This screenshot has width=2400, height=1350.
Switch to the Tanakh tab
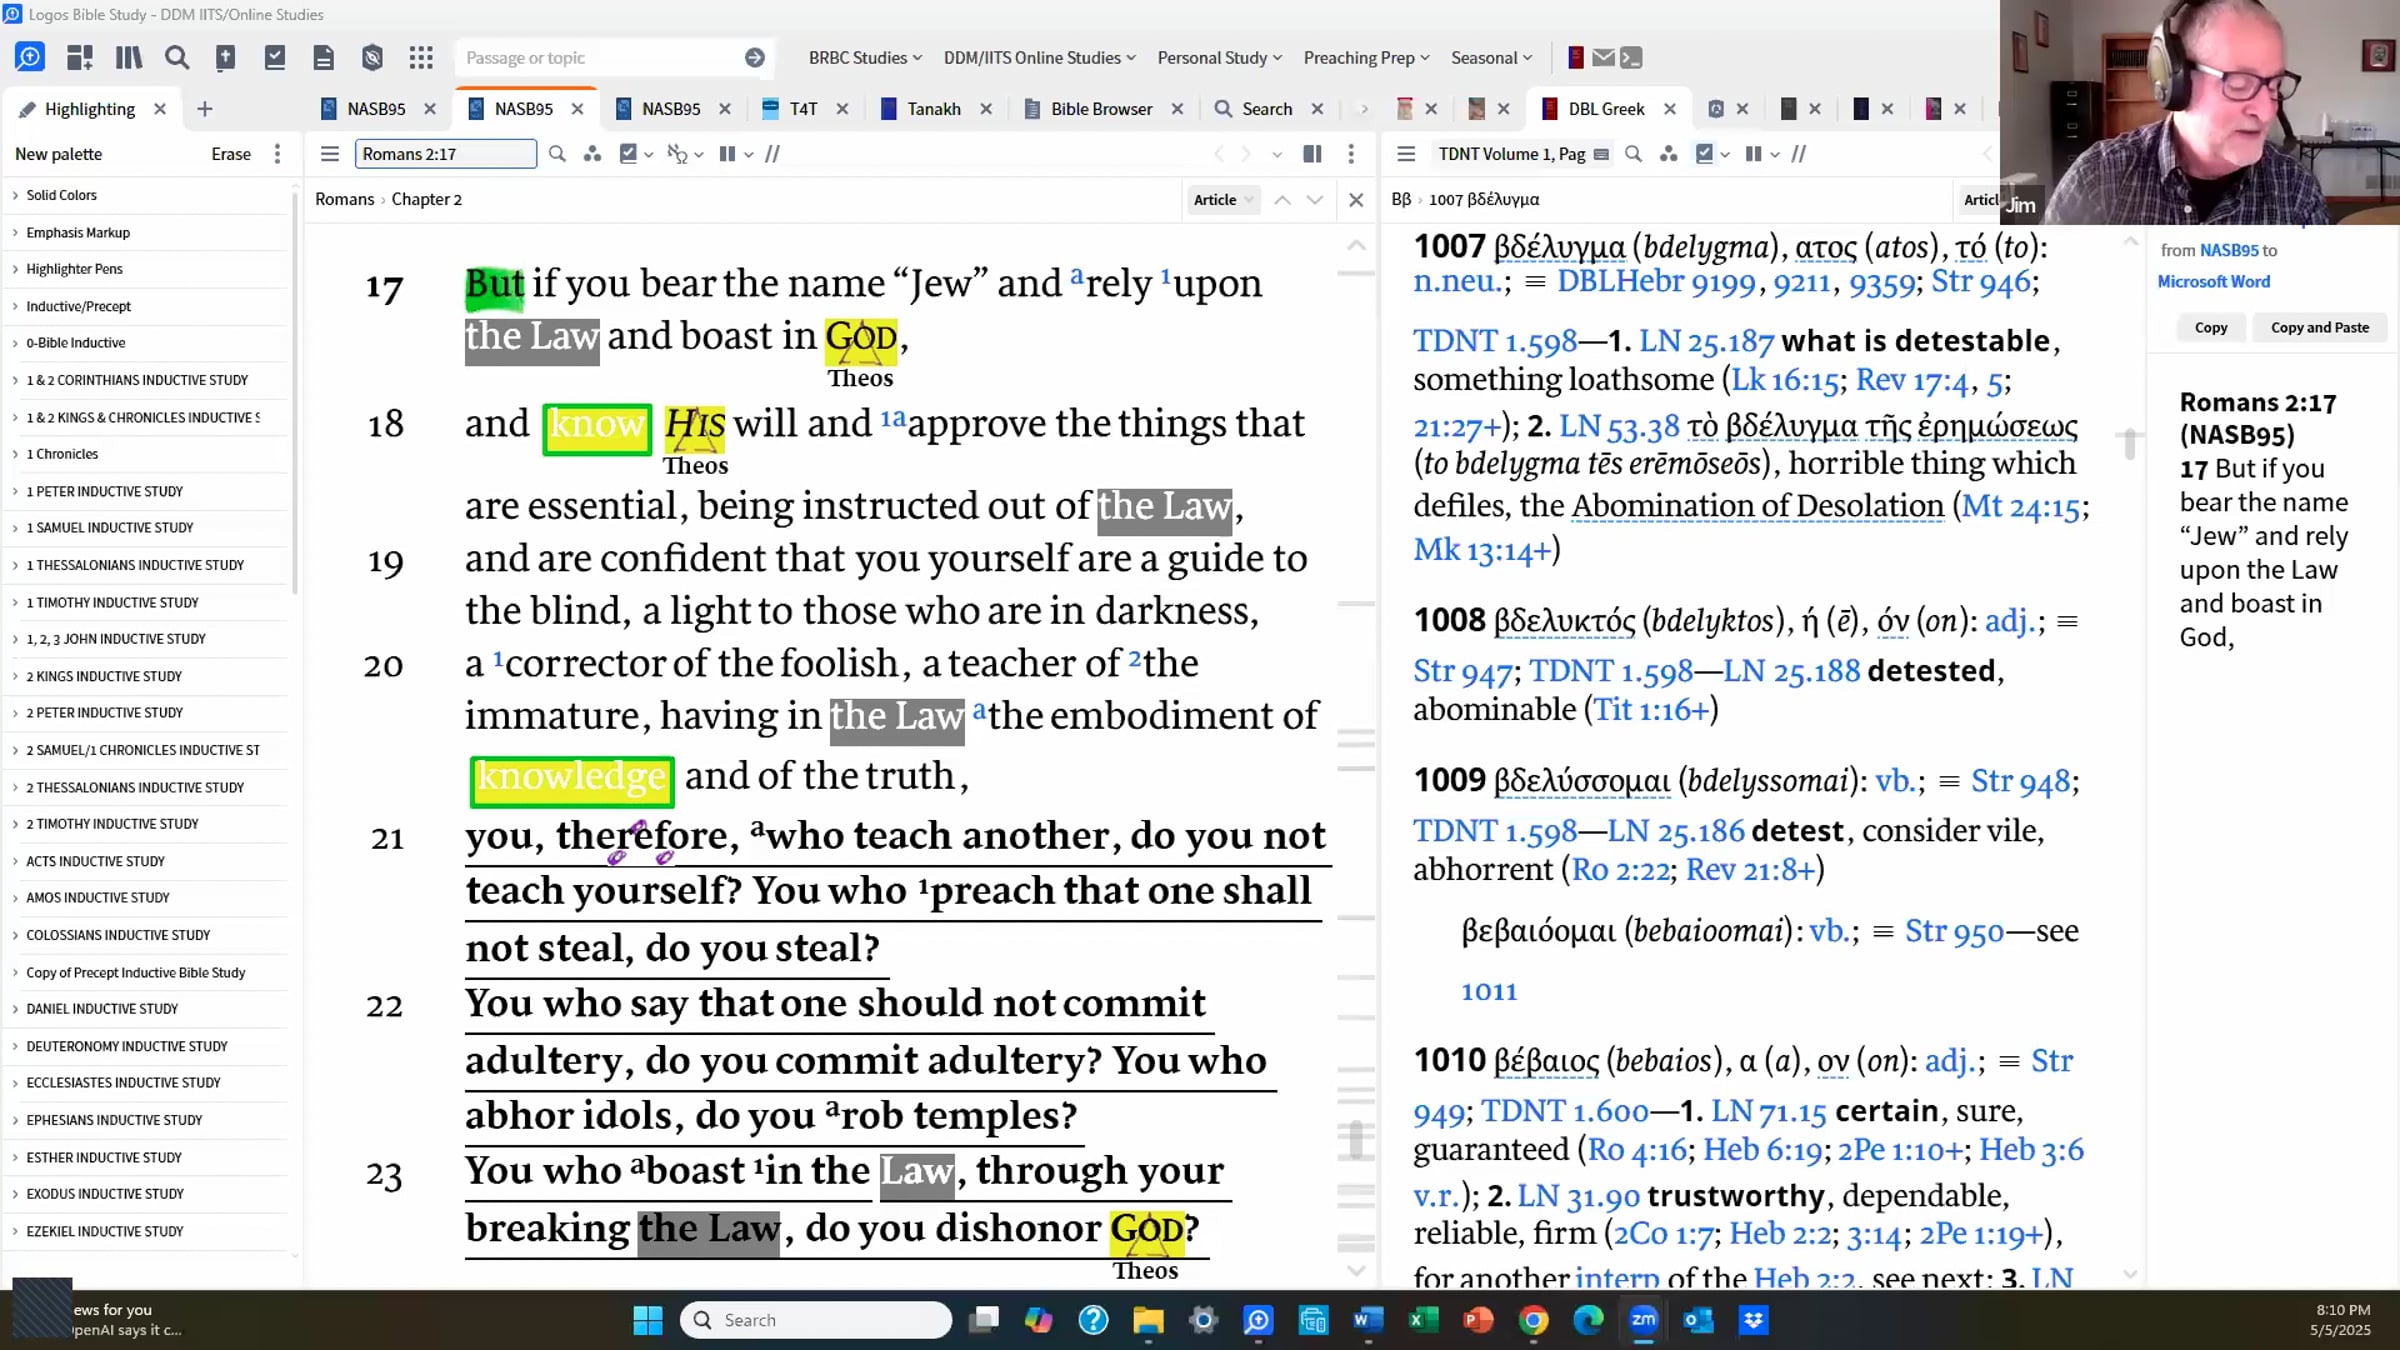click(933, 109)
